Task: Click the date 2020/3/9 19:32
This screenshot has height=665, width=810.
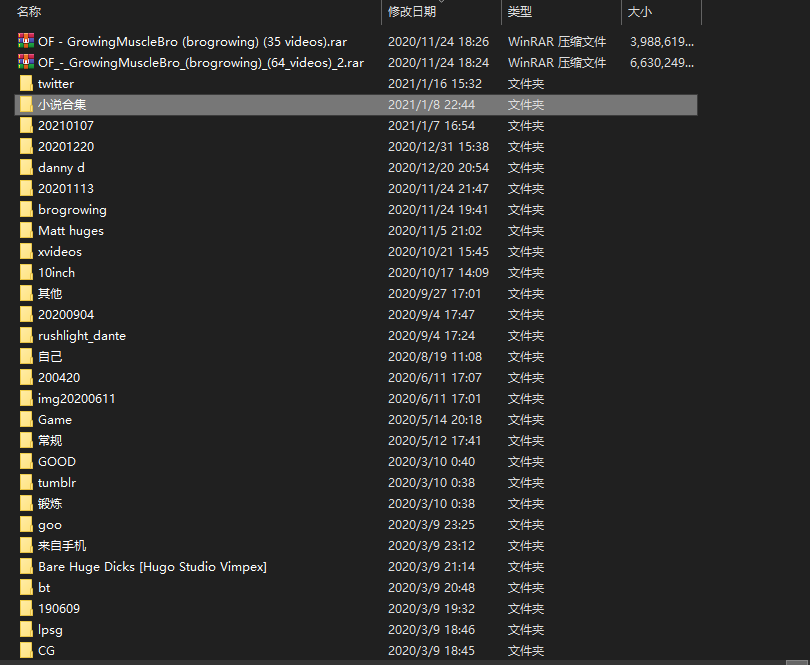Action: [x=431, y=609]
